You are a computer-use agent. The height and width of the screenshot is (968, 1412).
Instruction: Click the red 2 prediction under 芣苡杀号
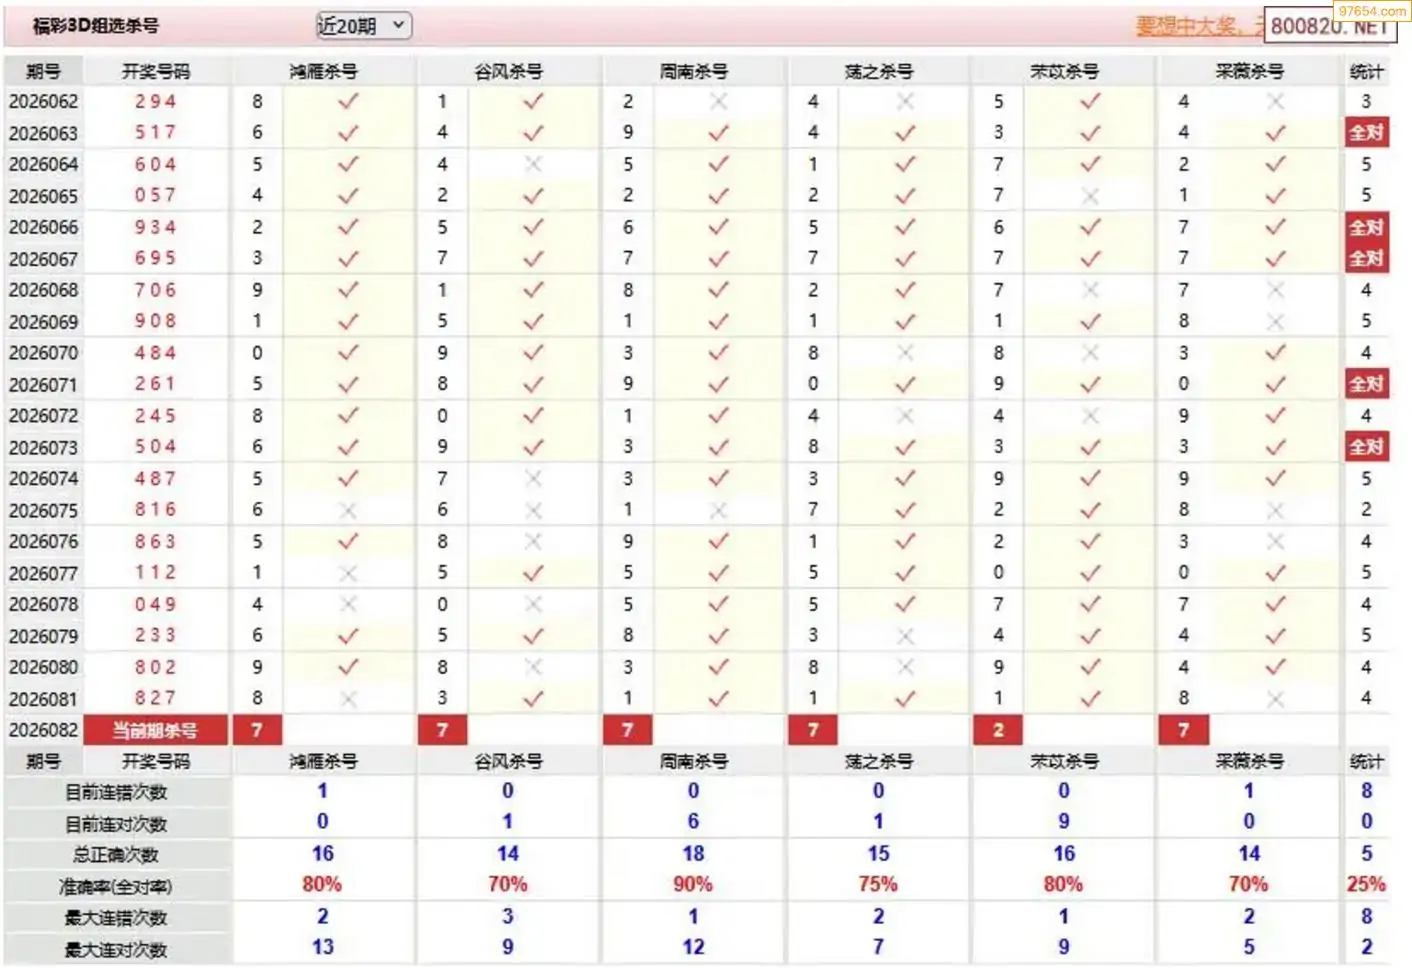click(x=997, y=730)
